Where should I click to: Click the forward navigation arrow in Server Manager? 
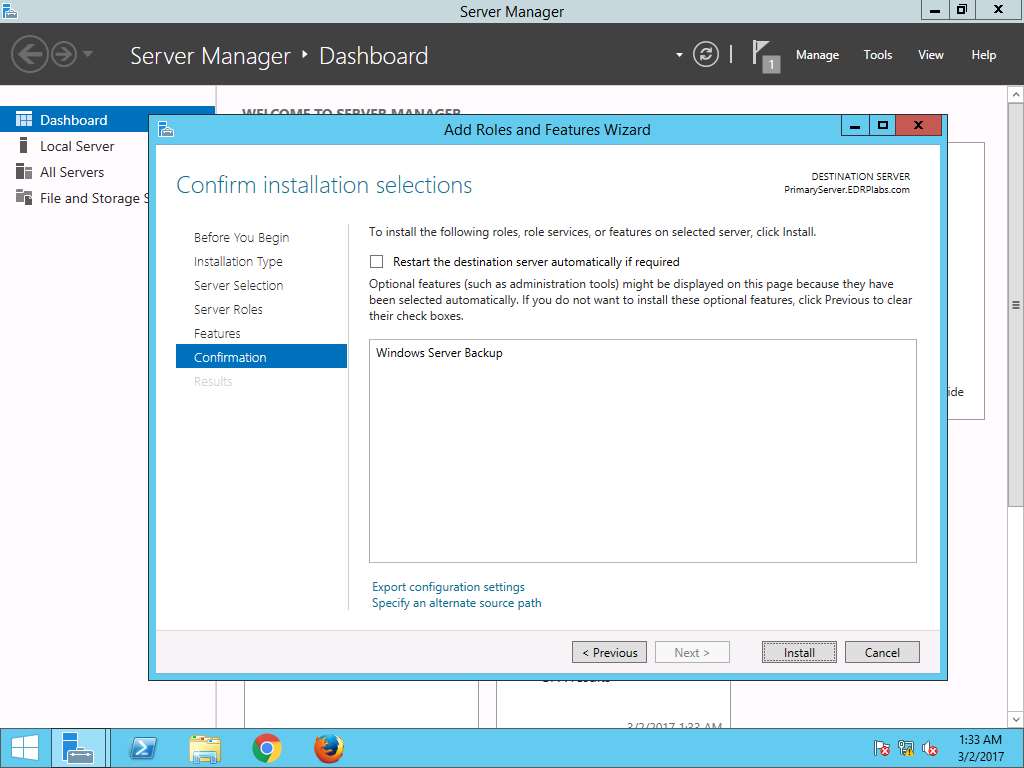click(63, 54)
